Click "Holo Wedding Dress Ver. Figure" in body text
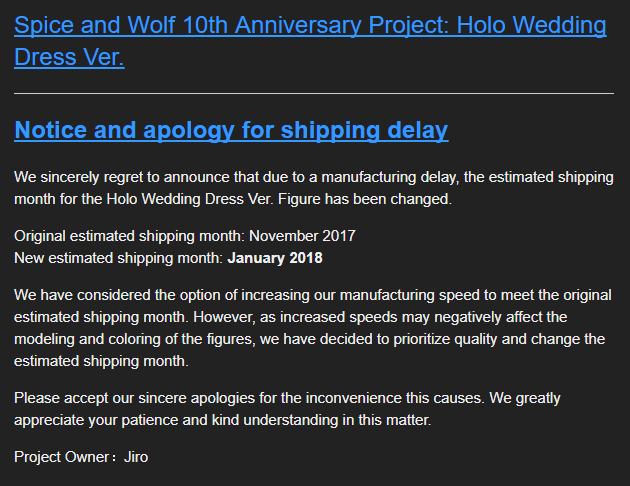This screenshot has width=630, height=486. (213, 199)
